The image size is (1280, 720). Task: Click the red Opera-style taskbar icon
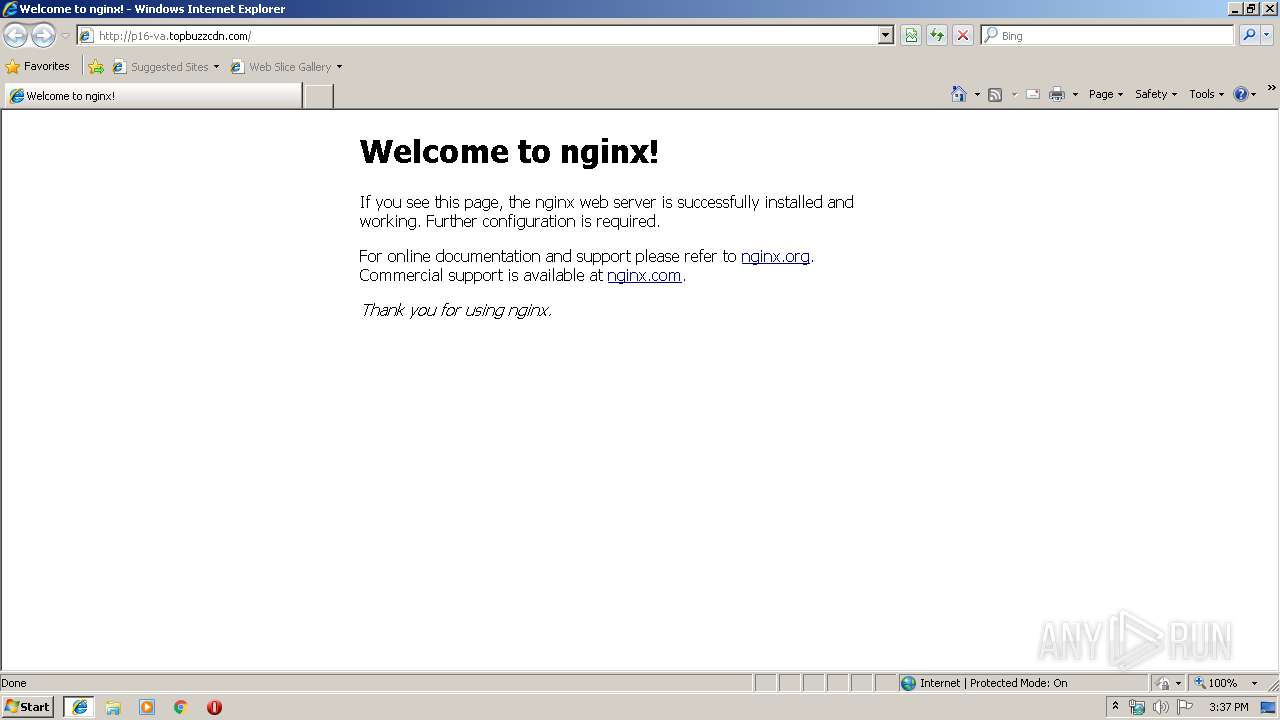[214, 707]
